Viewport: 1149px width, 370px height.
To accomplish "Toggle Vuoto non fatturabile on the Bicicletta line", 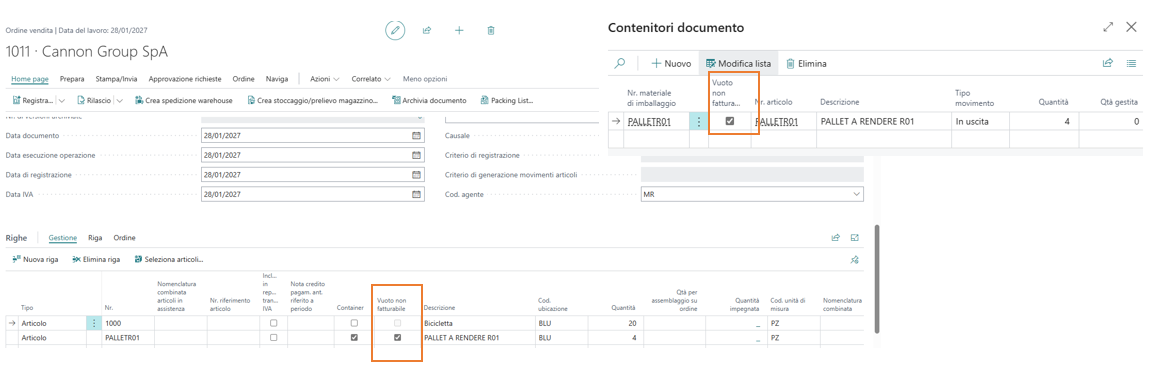I will click(x=397, y=323).
